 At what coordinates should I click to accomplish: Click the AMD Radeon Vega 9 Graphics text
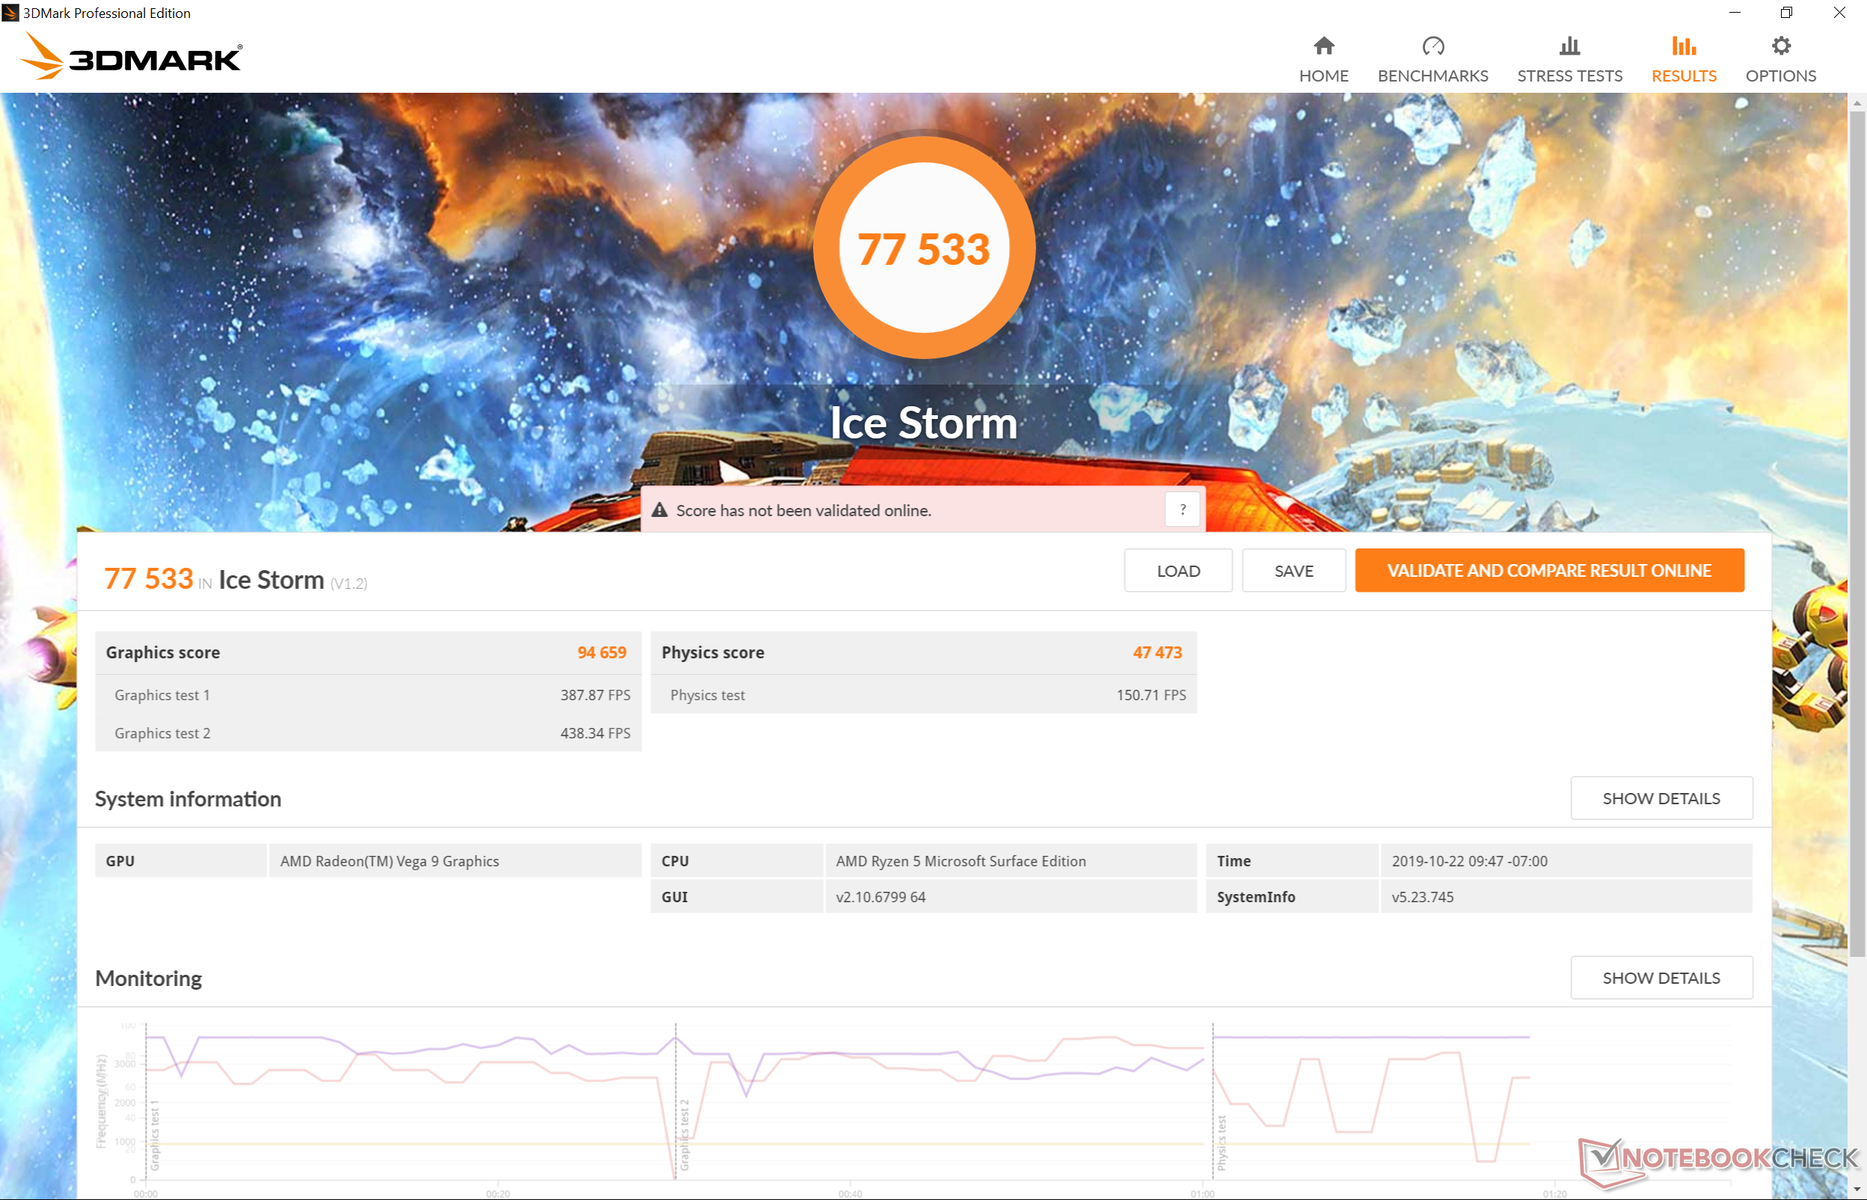[x=389, y=861]
